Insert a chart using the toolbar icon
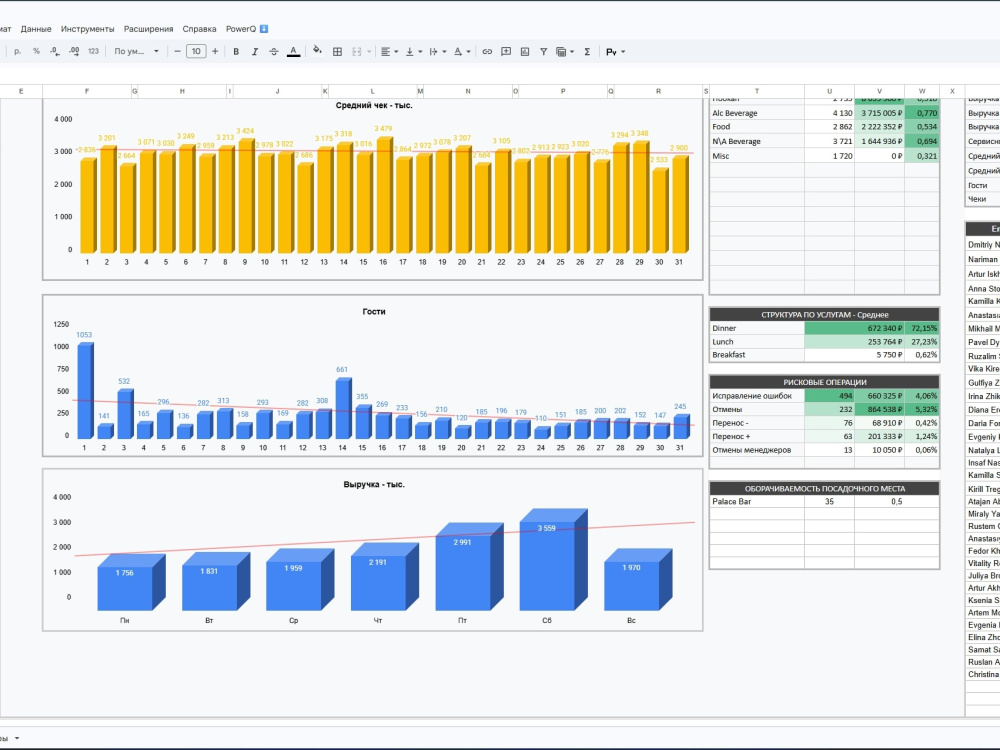 [525, 52]
